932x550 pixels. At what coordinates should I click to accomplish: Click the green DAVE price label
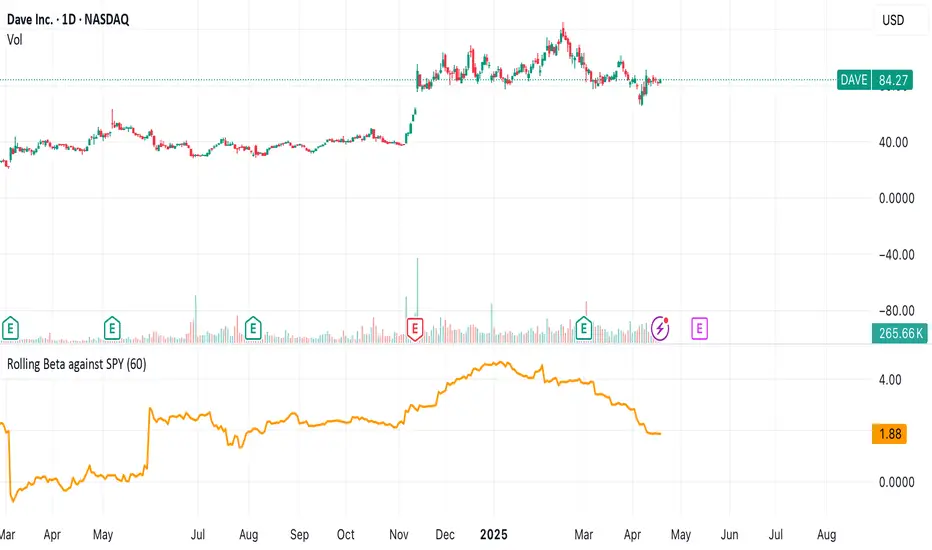(x=854, y=80)
